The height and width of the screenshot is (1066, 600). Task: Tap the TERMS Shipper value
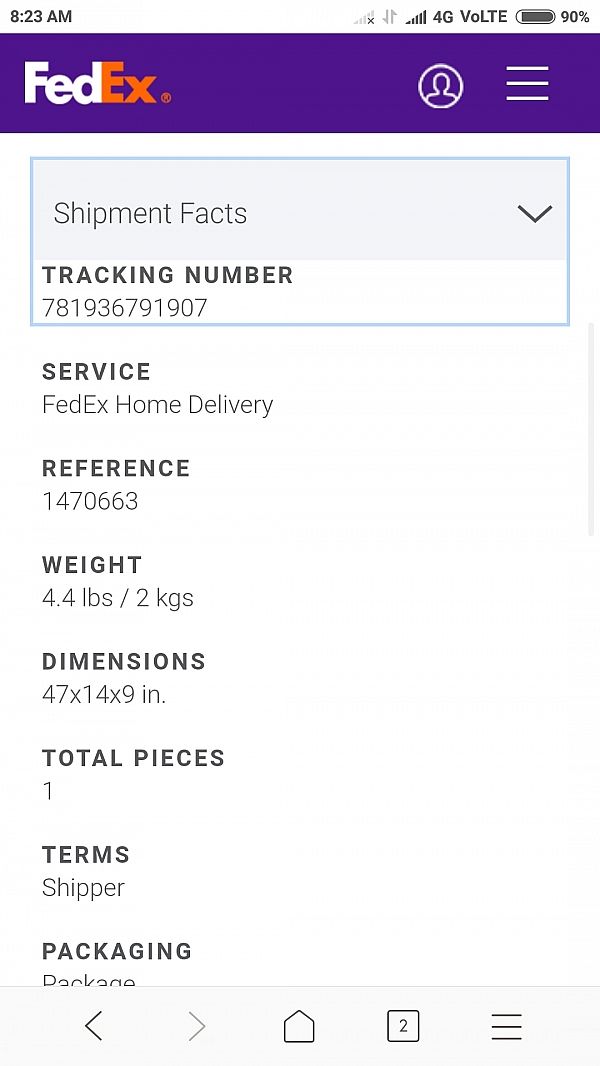(x=84, y=888)
